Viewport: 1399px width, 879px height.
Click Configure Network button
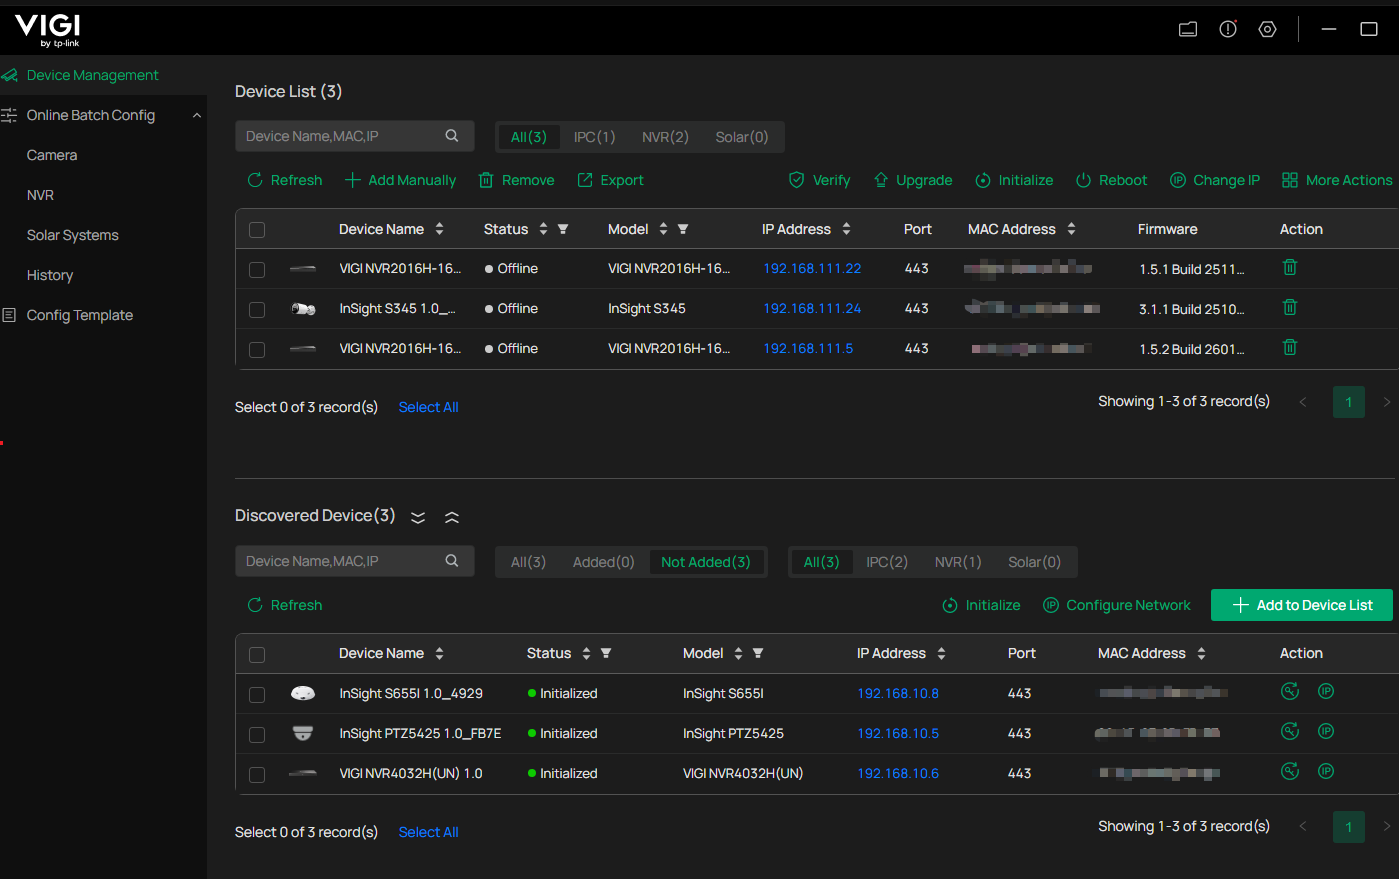click(1117, 605)
